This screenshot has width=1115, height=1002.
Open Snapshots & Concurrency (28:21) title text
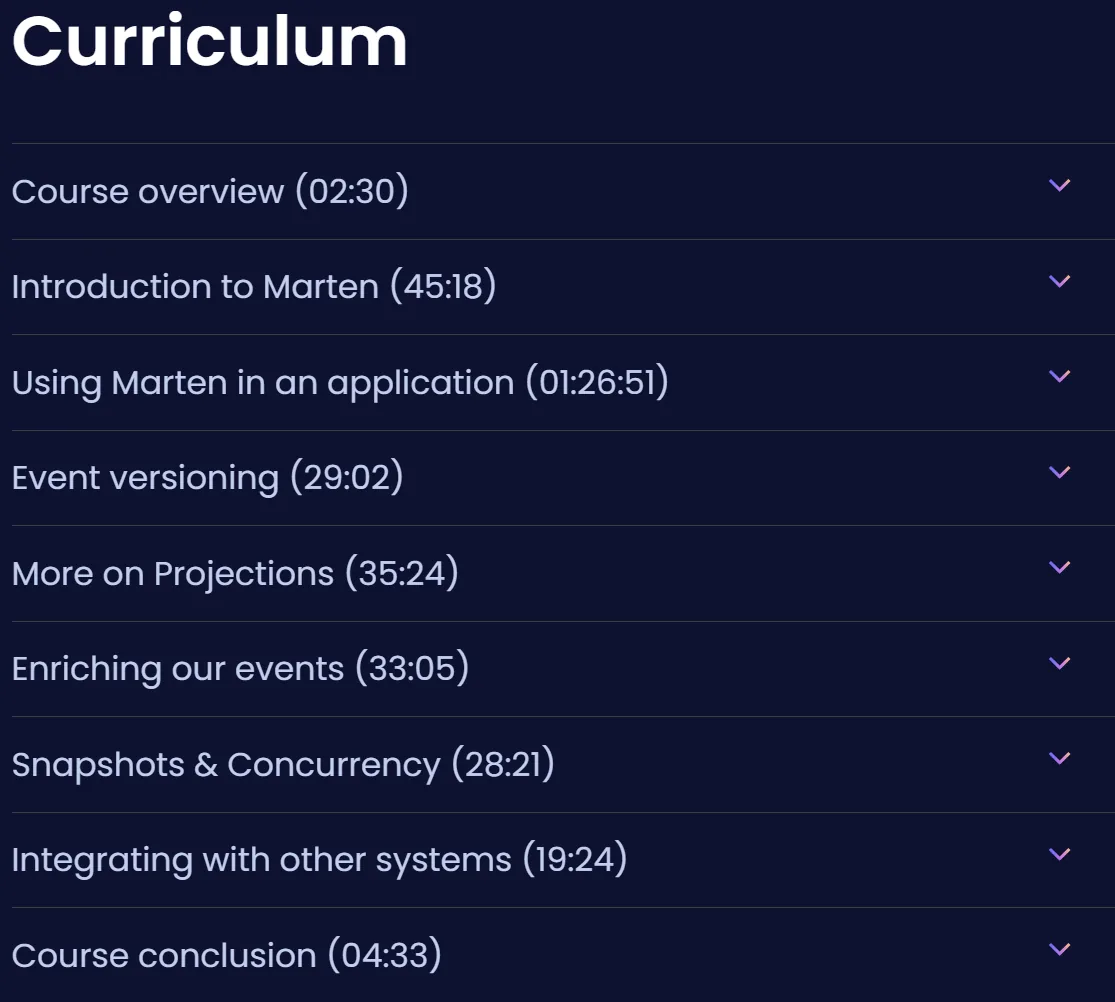coord(283,764)
